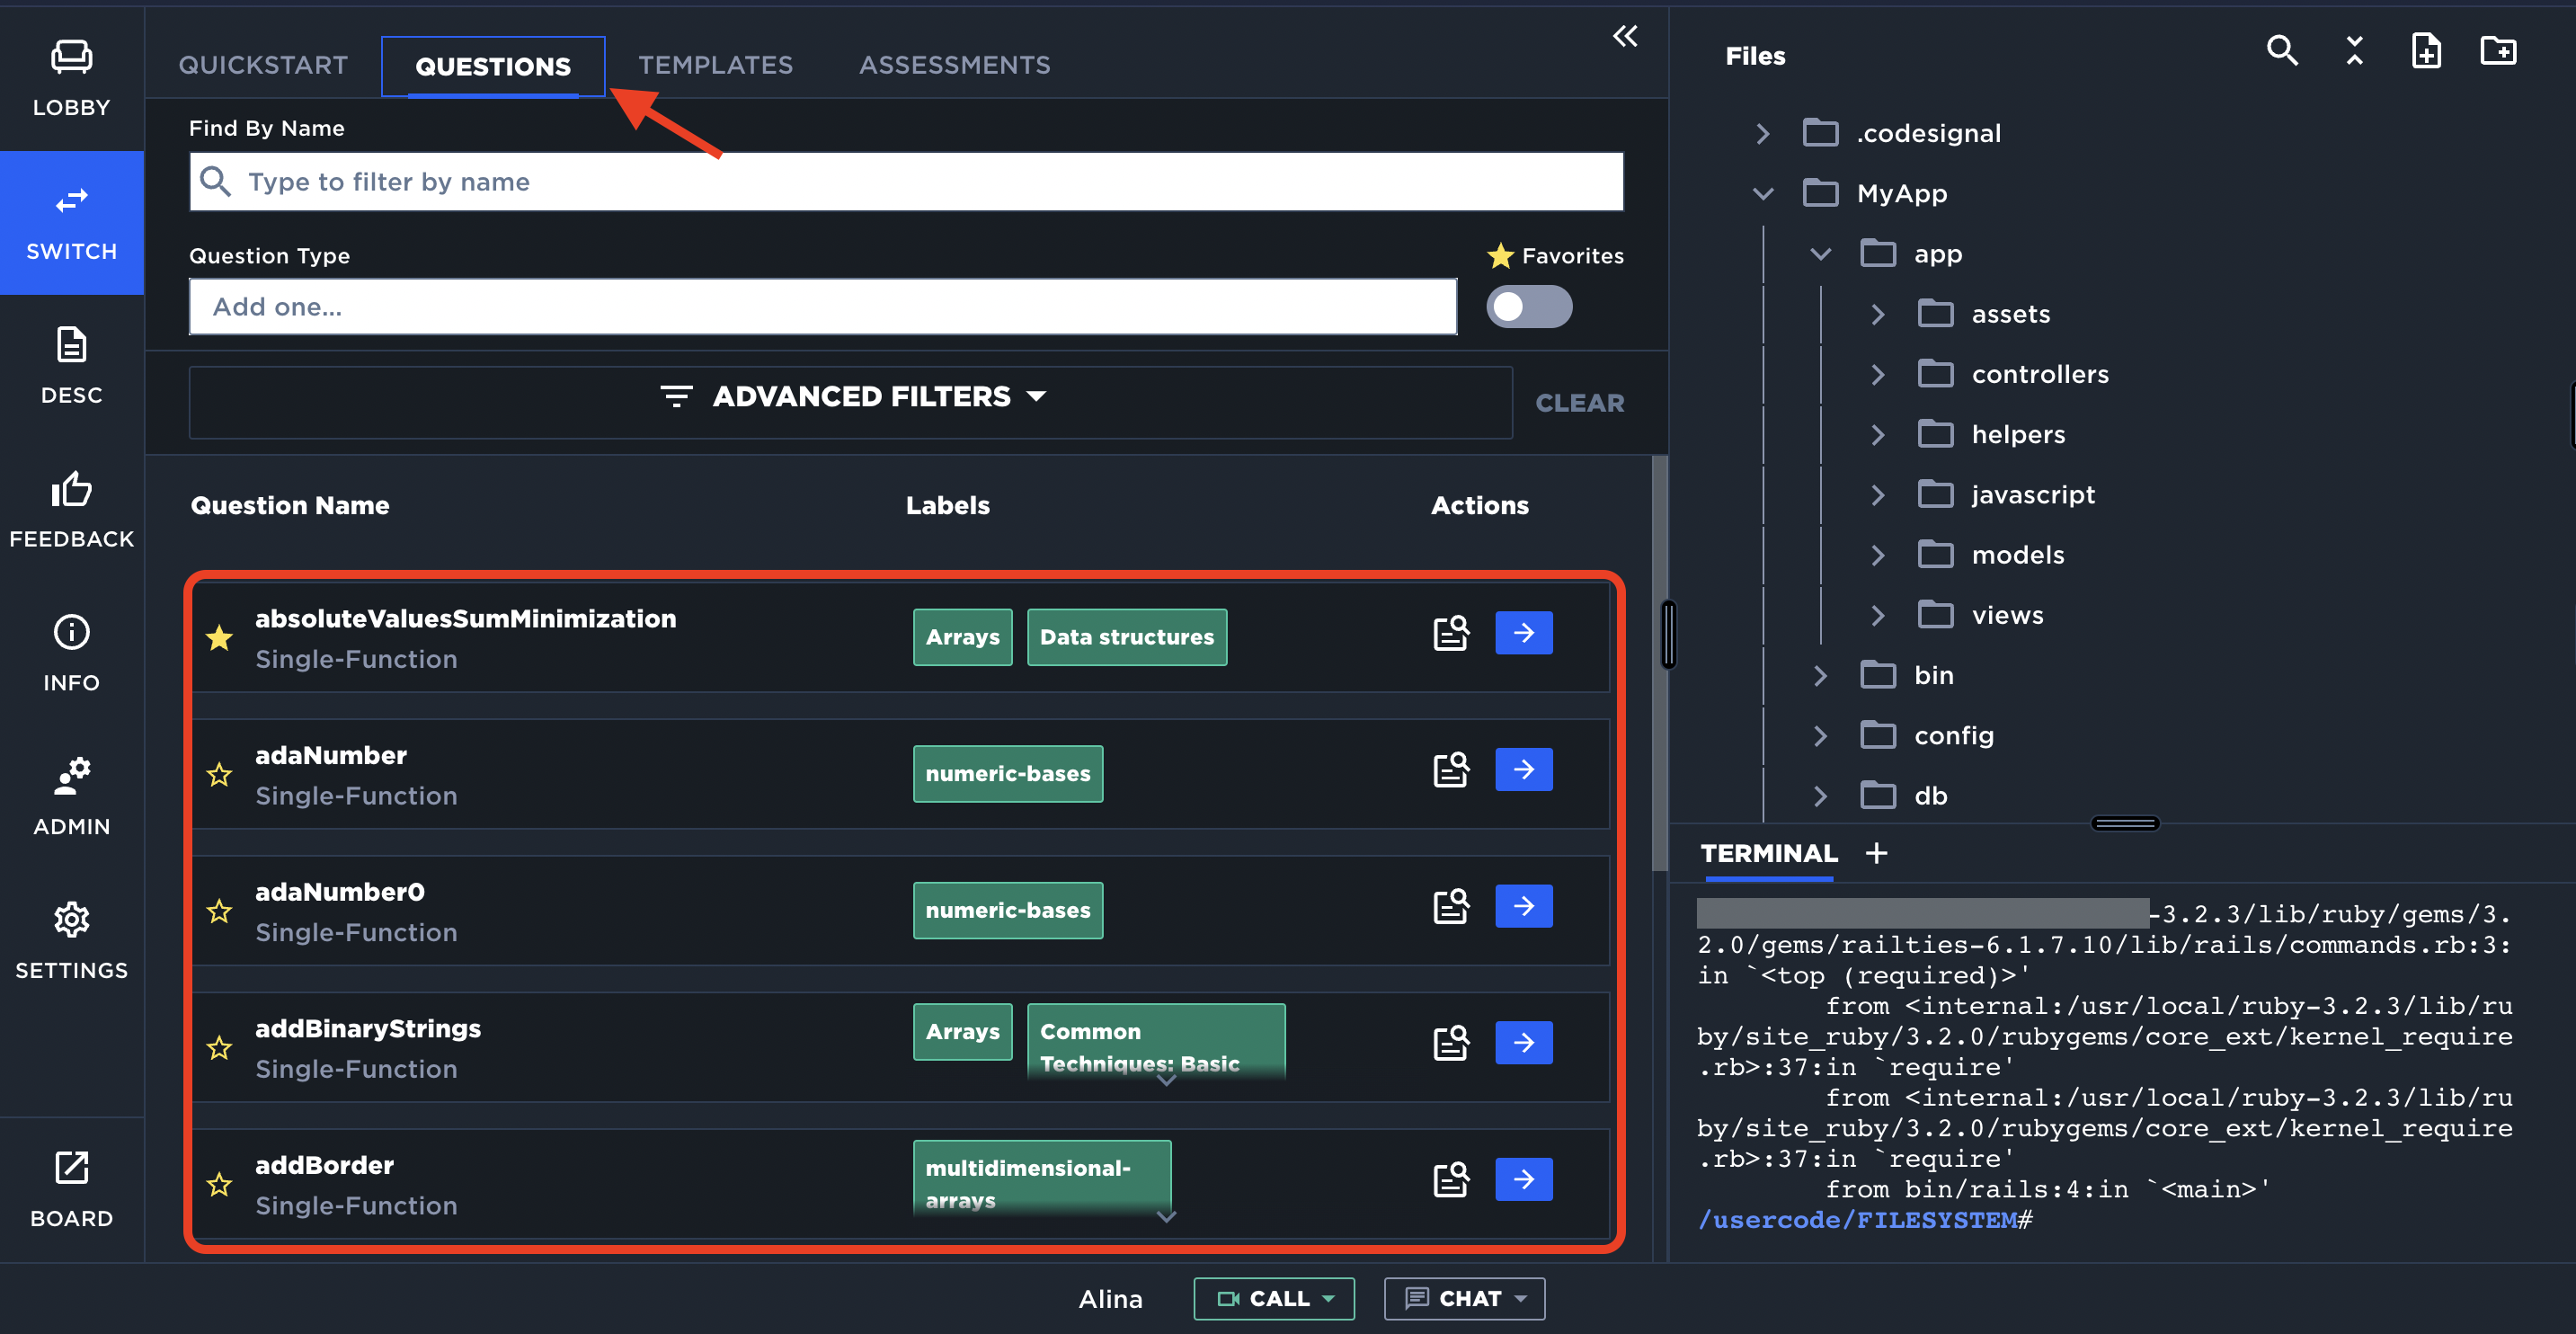Switch to the Assessments tab

(955, 66)
